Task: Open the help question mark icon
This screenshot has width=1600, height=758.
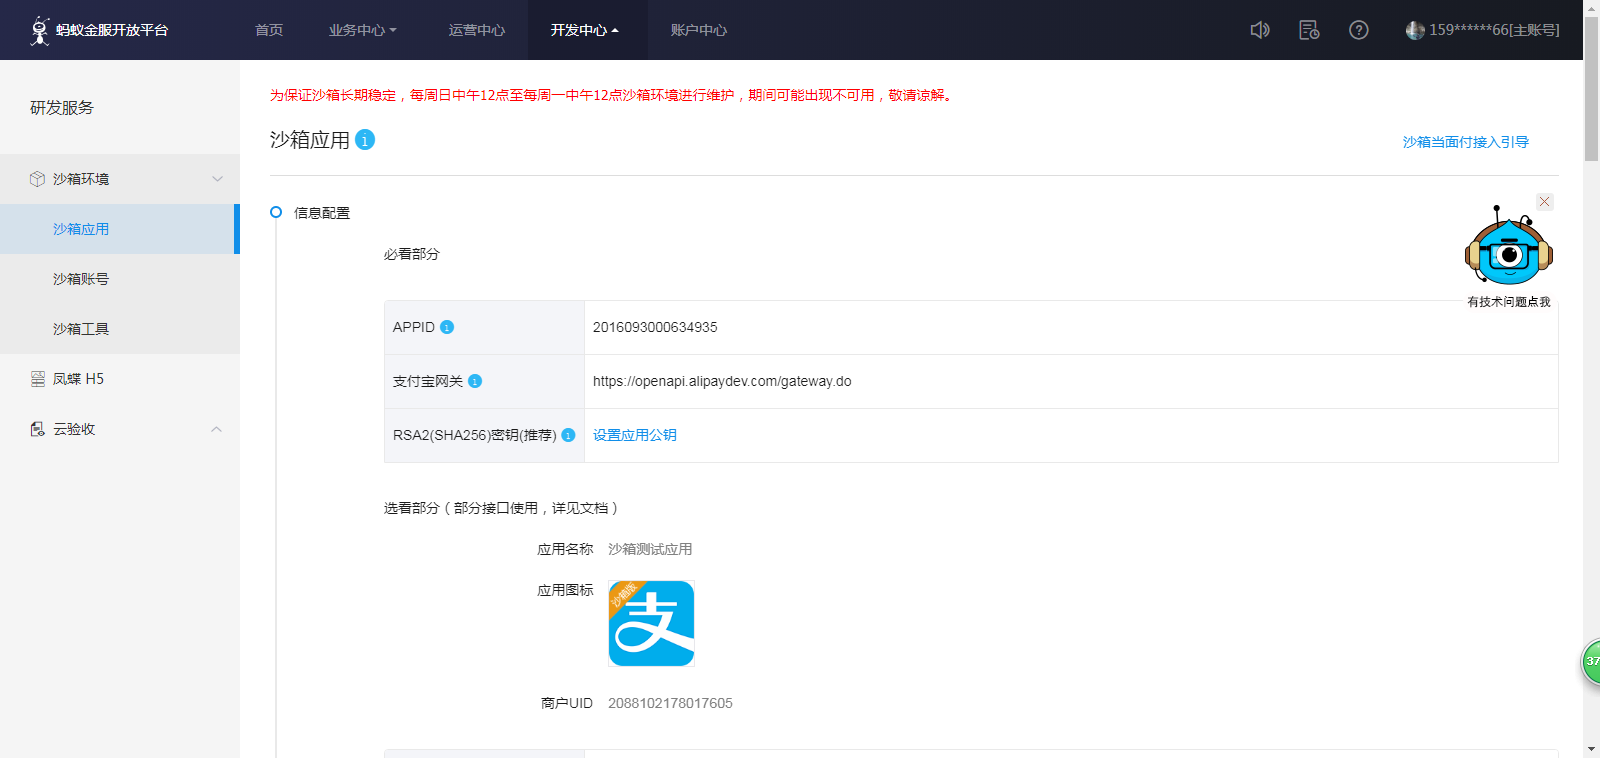Action: [1358, 30]
